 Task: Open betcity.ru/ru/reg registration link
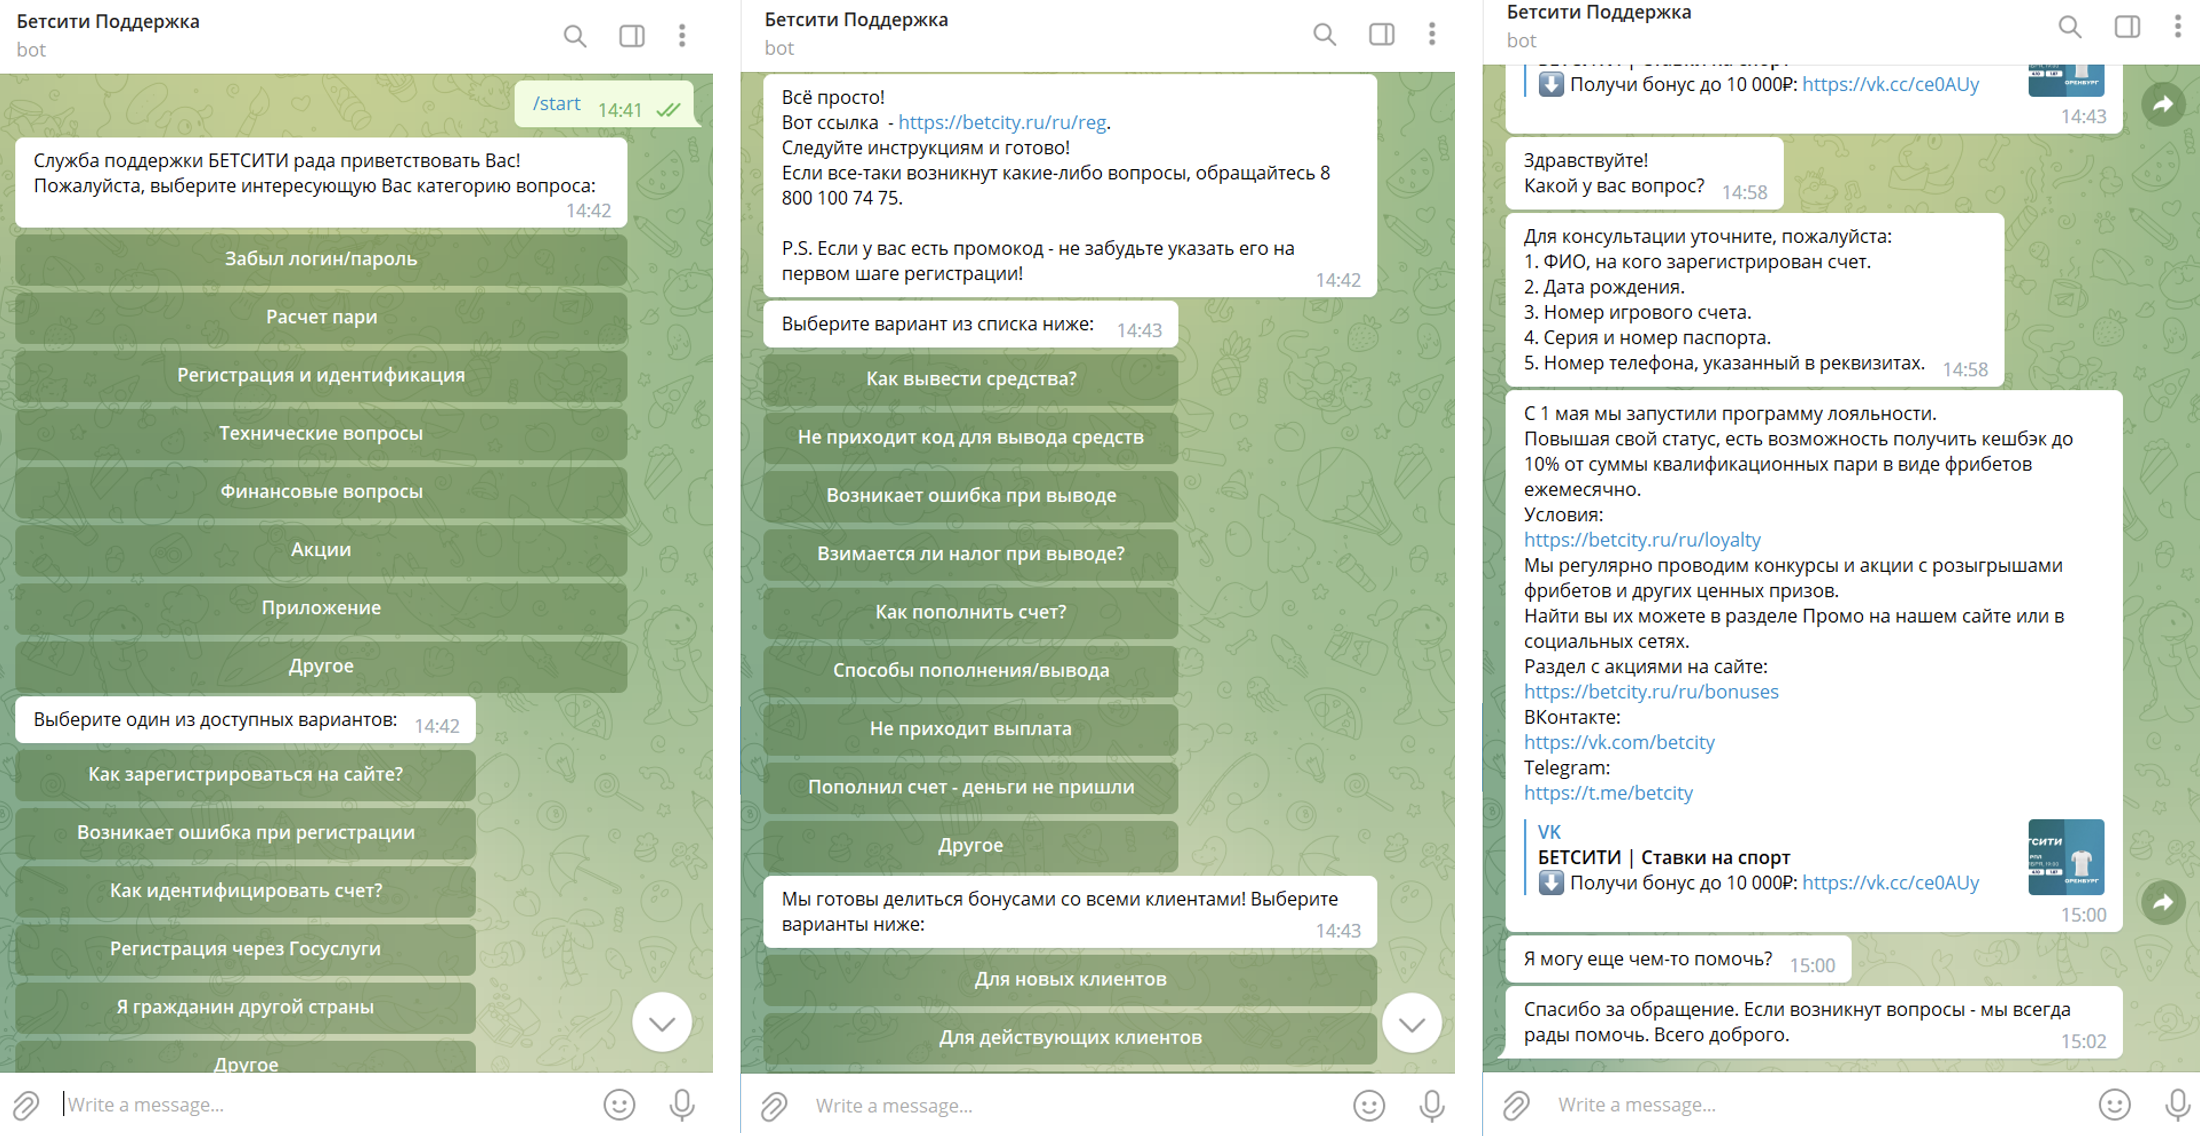pyautogui.click(x=1002, y=122)
